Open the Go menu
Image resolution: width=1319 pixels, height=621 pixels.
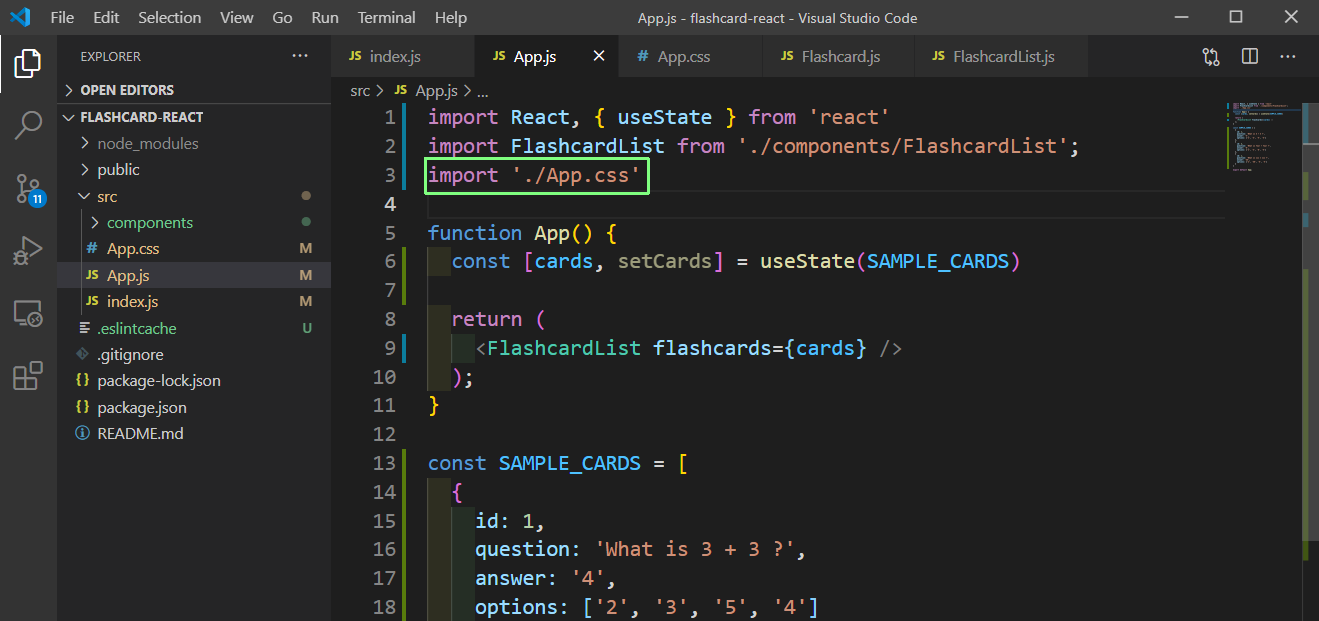pos(283,18)
